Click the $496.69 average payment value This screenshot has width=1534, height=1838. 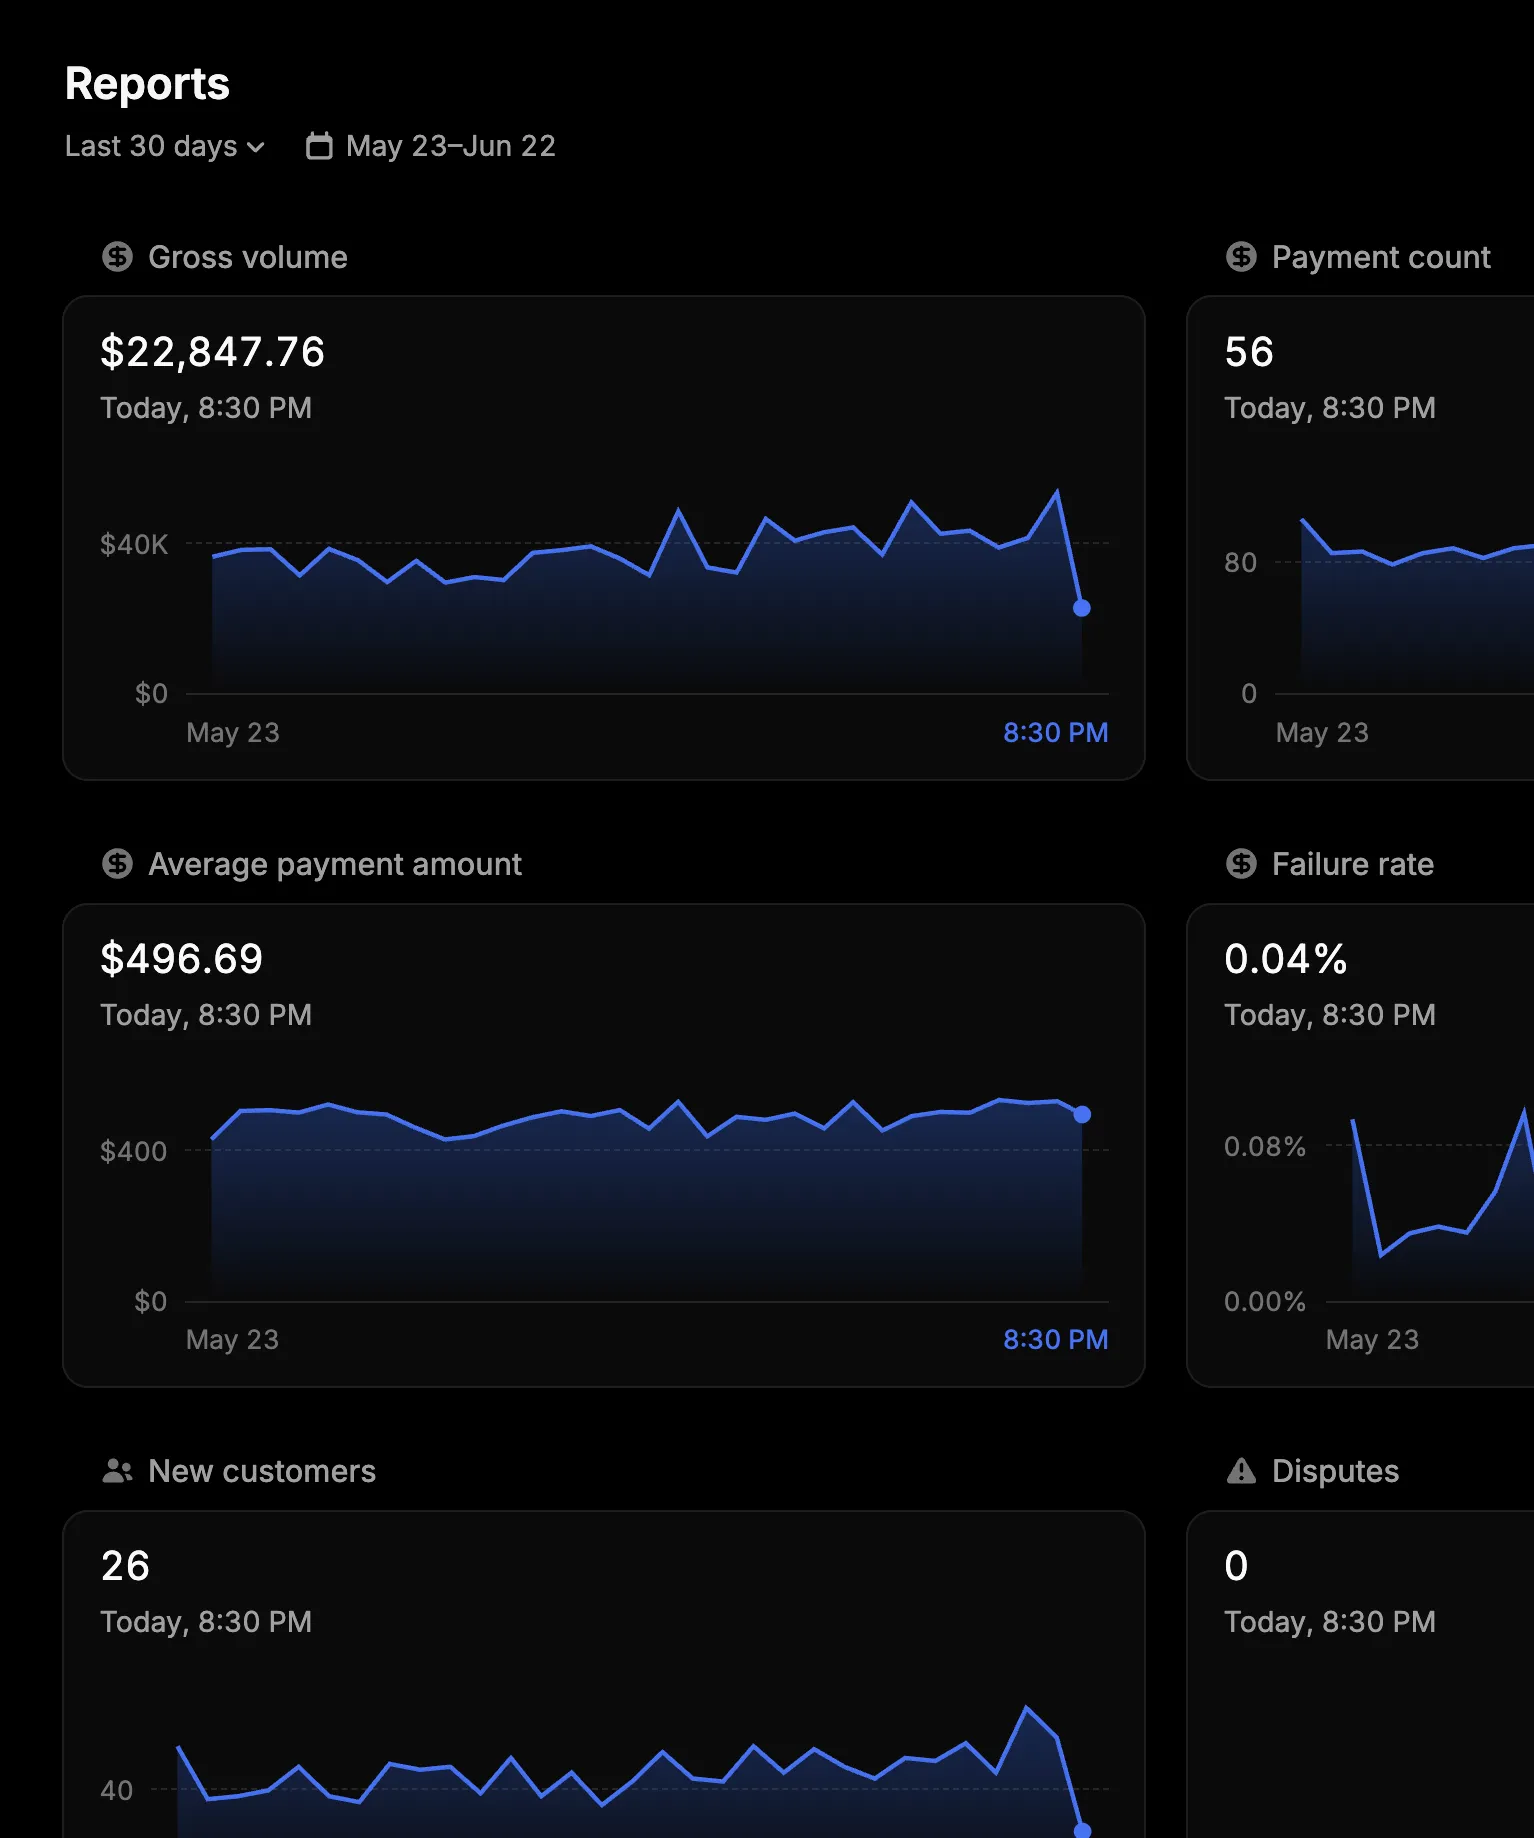(182, 959)
